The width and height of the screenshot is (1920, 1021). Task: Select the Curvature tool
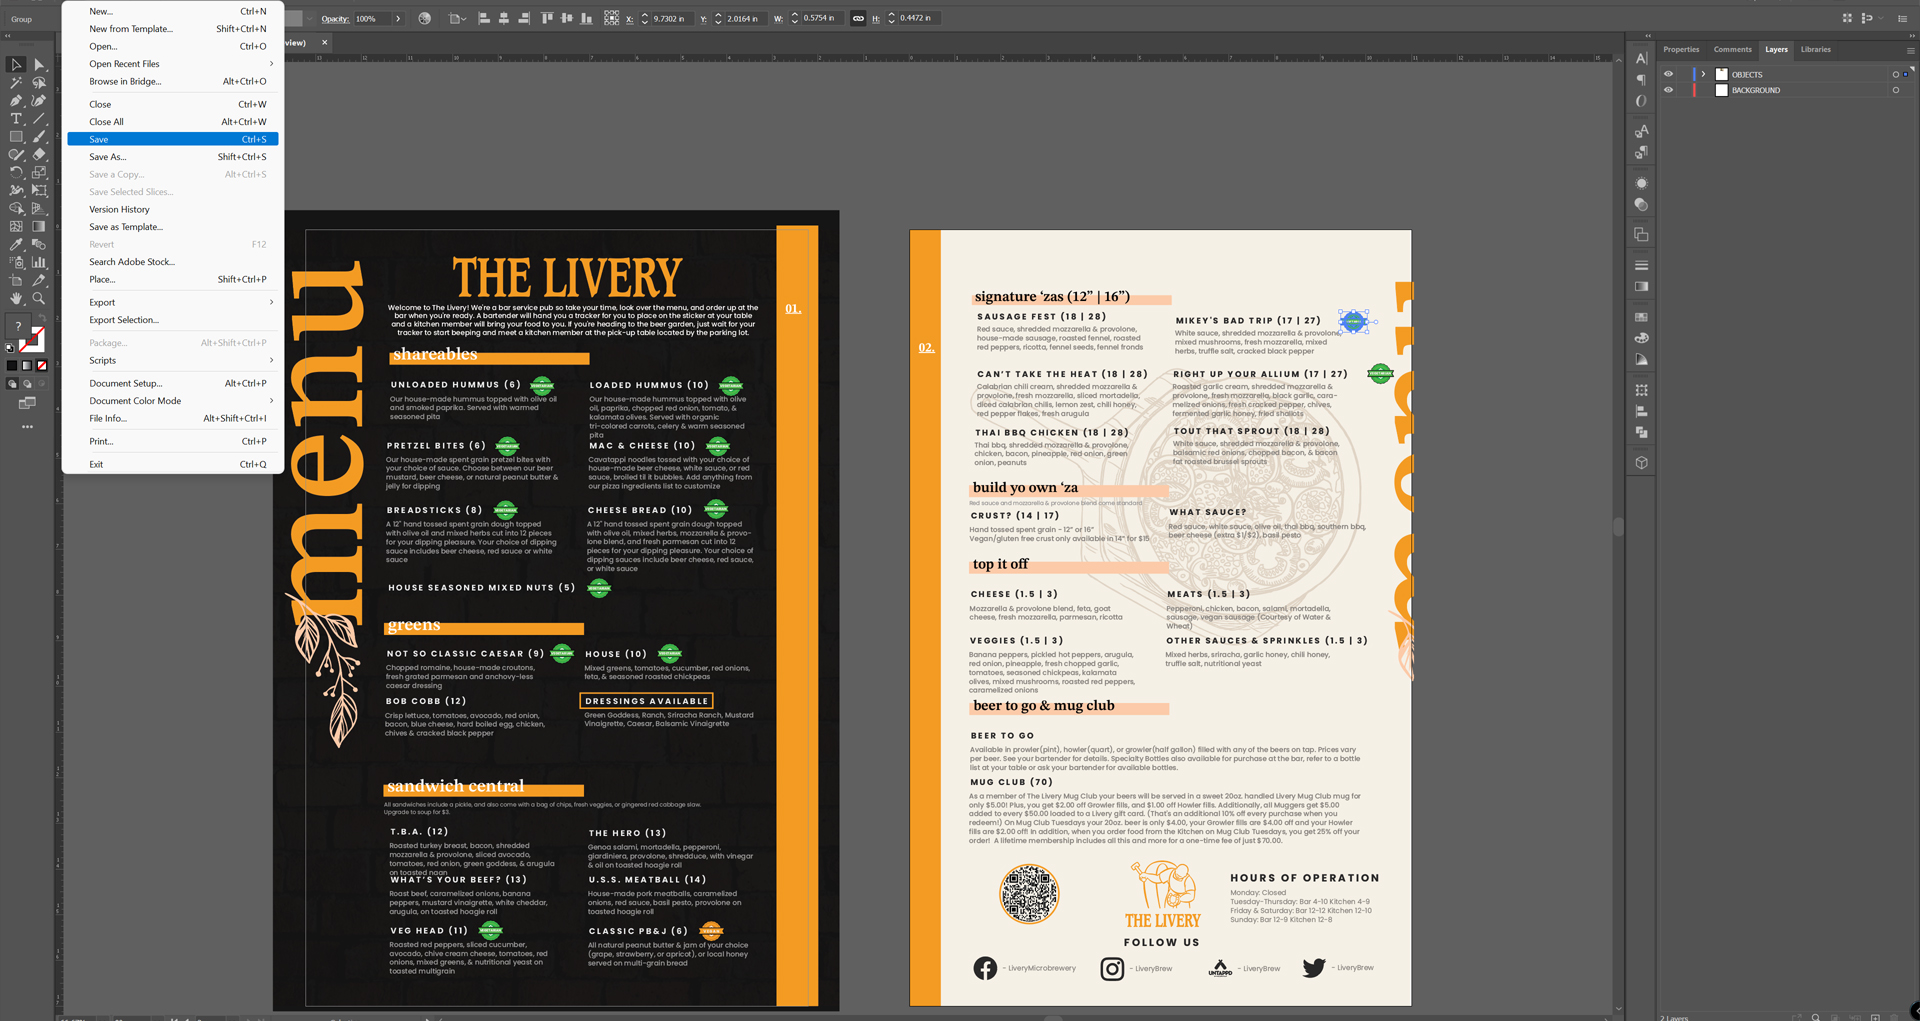pyautogui.click(x=39, y=101)
